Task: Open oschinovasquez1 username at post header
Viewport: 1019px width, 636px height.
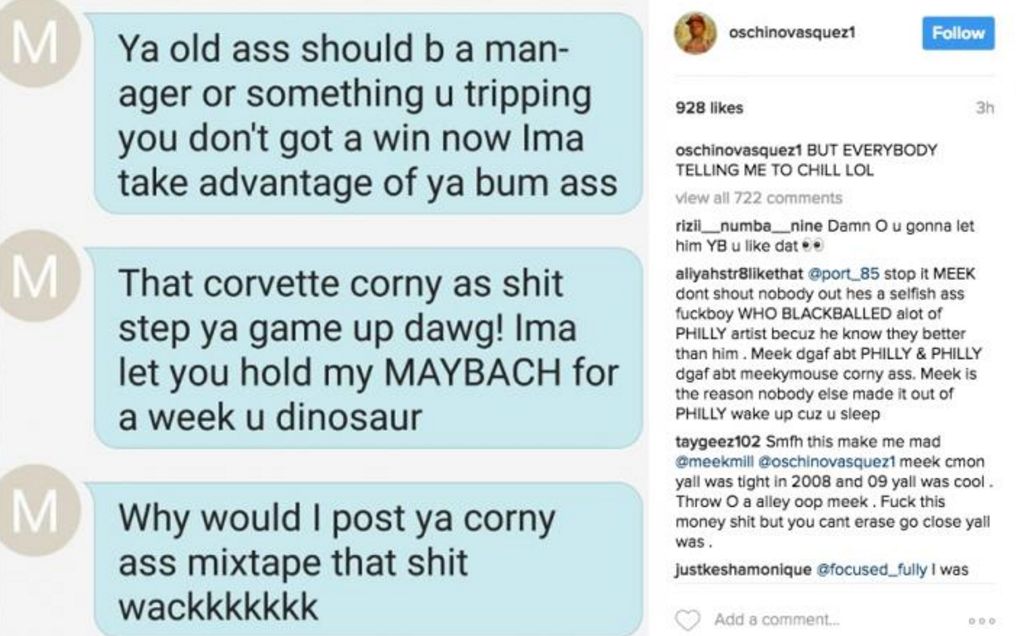Action: point(792,32)
